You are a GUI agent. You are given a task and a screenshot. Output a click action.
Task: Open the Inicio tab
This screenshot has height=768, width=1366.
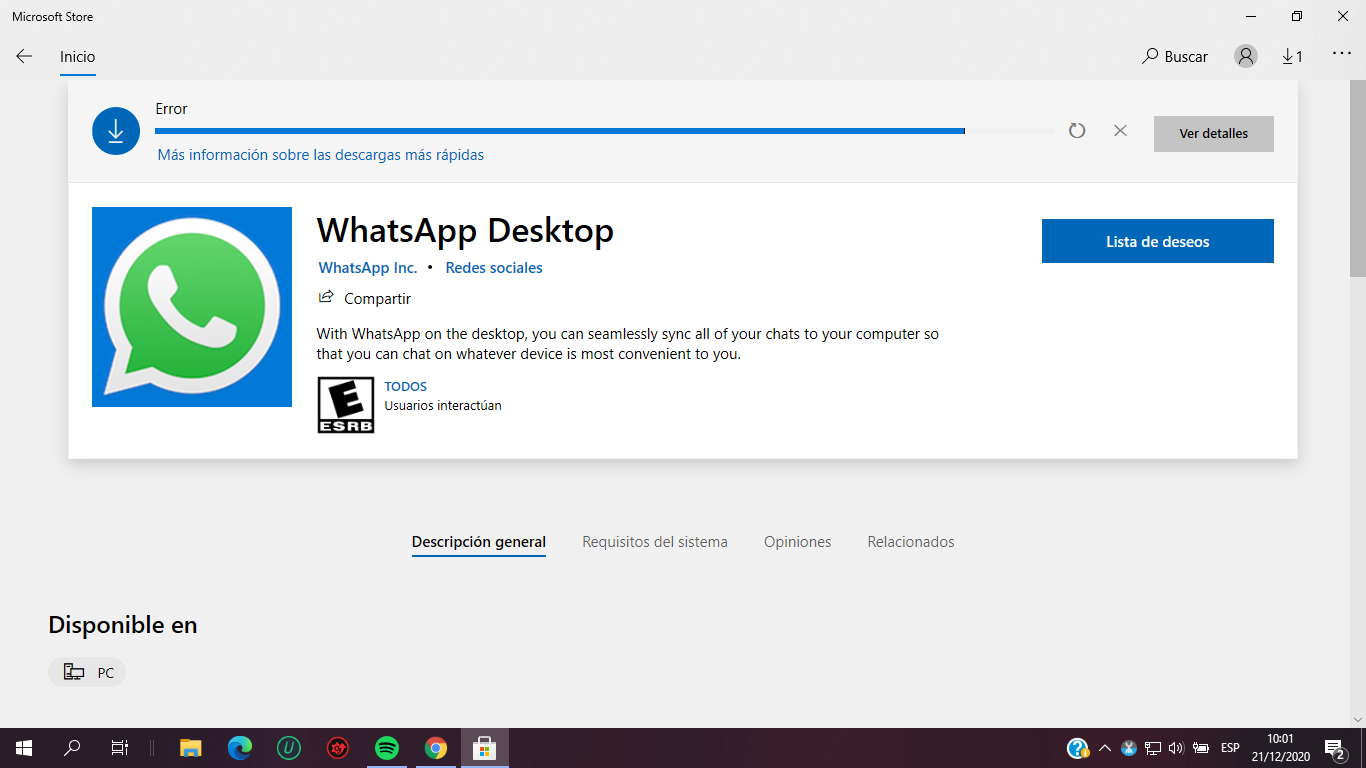click(x=77, y=57)
